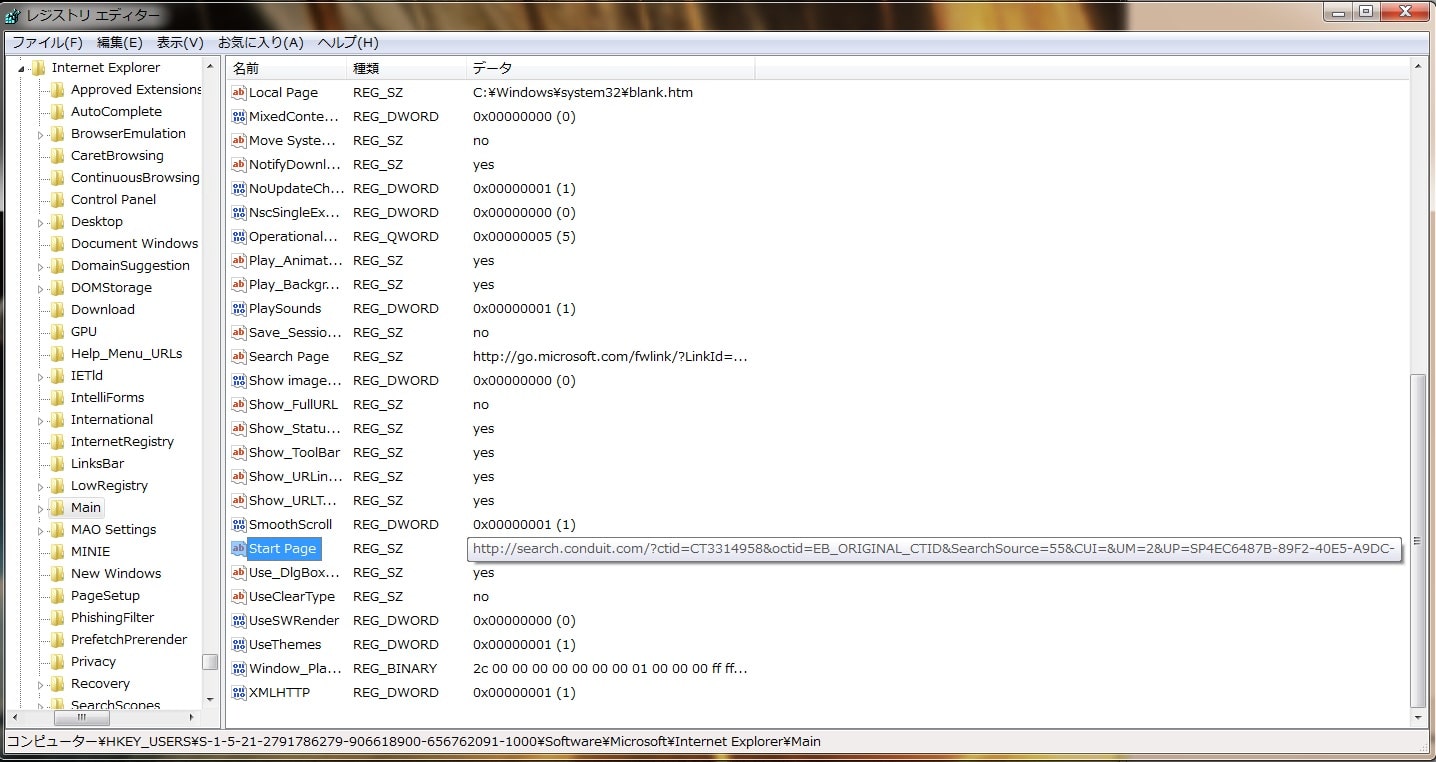This screenshot has height=762, width=1436.
Task: Select the MAO Settings key
Action: pos(113,529)
